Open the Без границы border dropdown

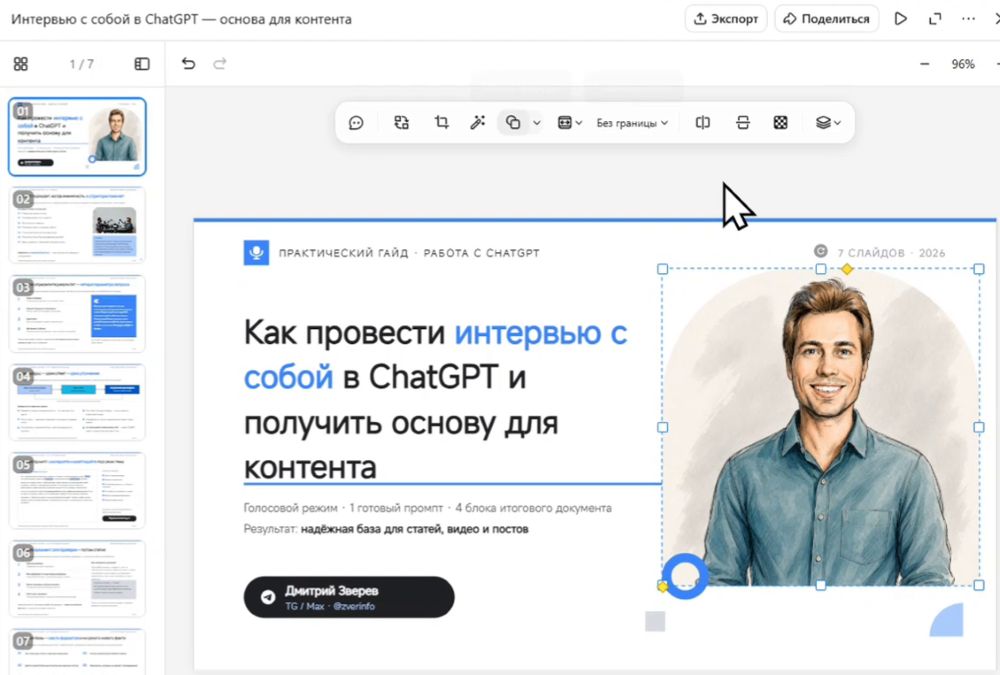[x=632, y=122]
